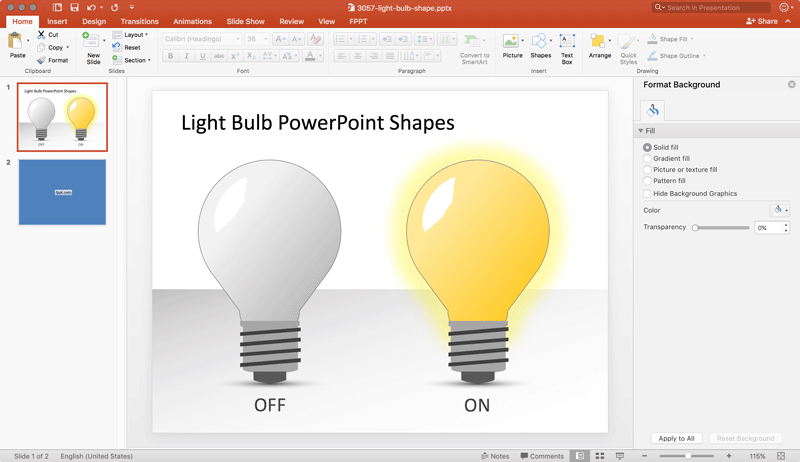The height and width of the screenshot is (462, 800).
Task: Insert a Picture from the ribbon
Action: pyautogui.click(x=512, y=42)
